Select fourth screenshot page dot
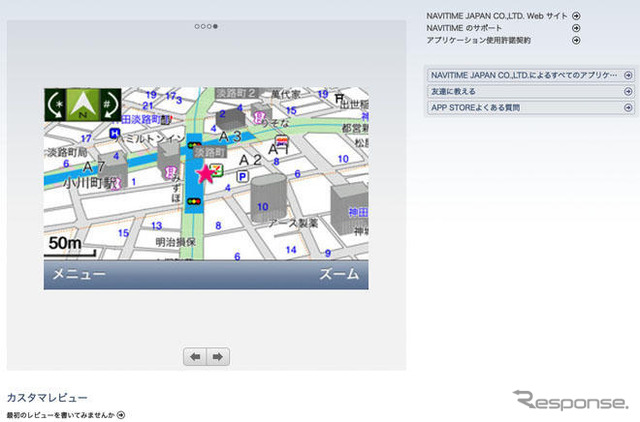The height and width of the screenshot is (422, 640). tap(215, 27)
